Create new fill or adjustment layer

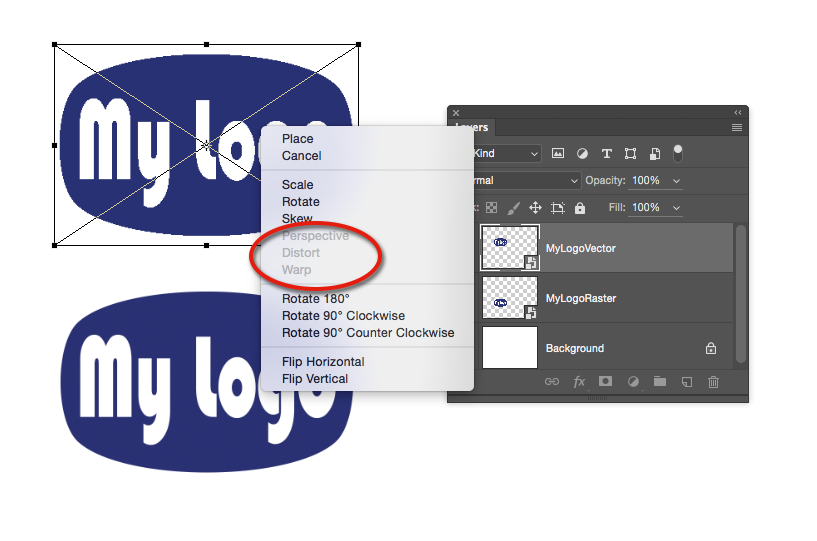pyautogui.click(x=633, y=382)
